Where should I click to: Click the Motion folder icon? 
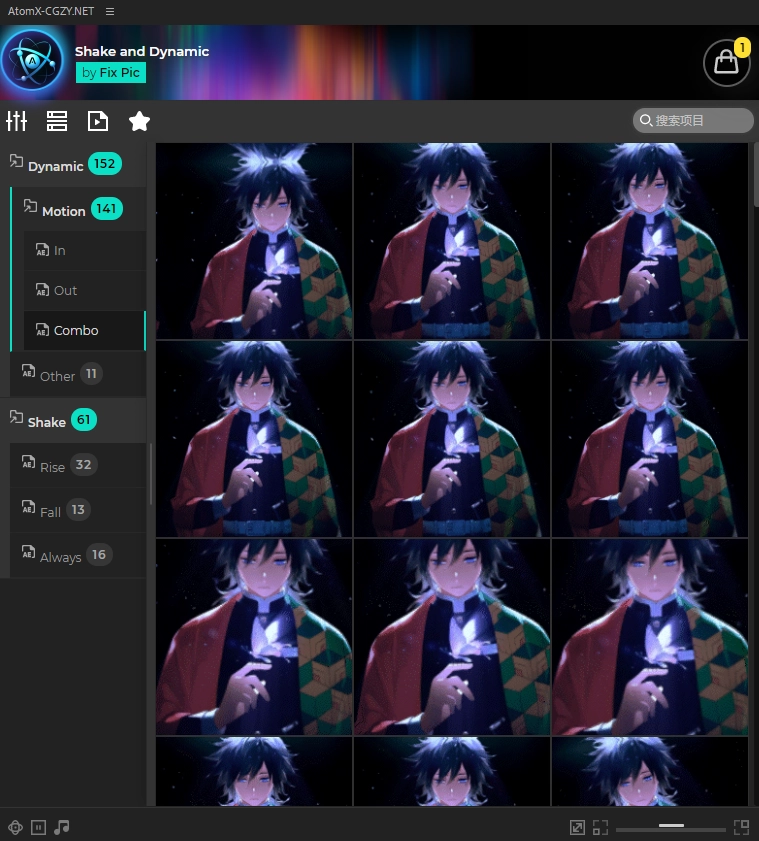coord(30,205)
